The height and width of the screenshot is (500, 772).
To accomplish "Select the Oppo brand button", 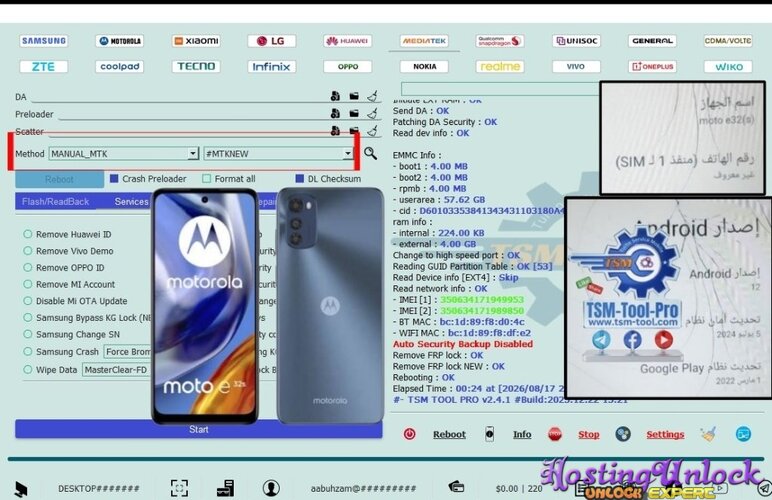I will pyautogui.click(x=348, y=66).
